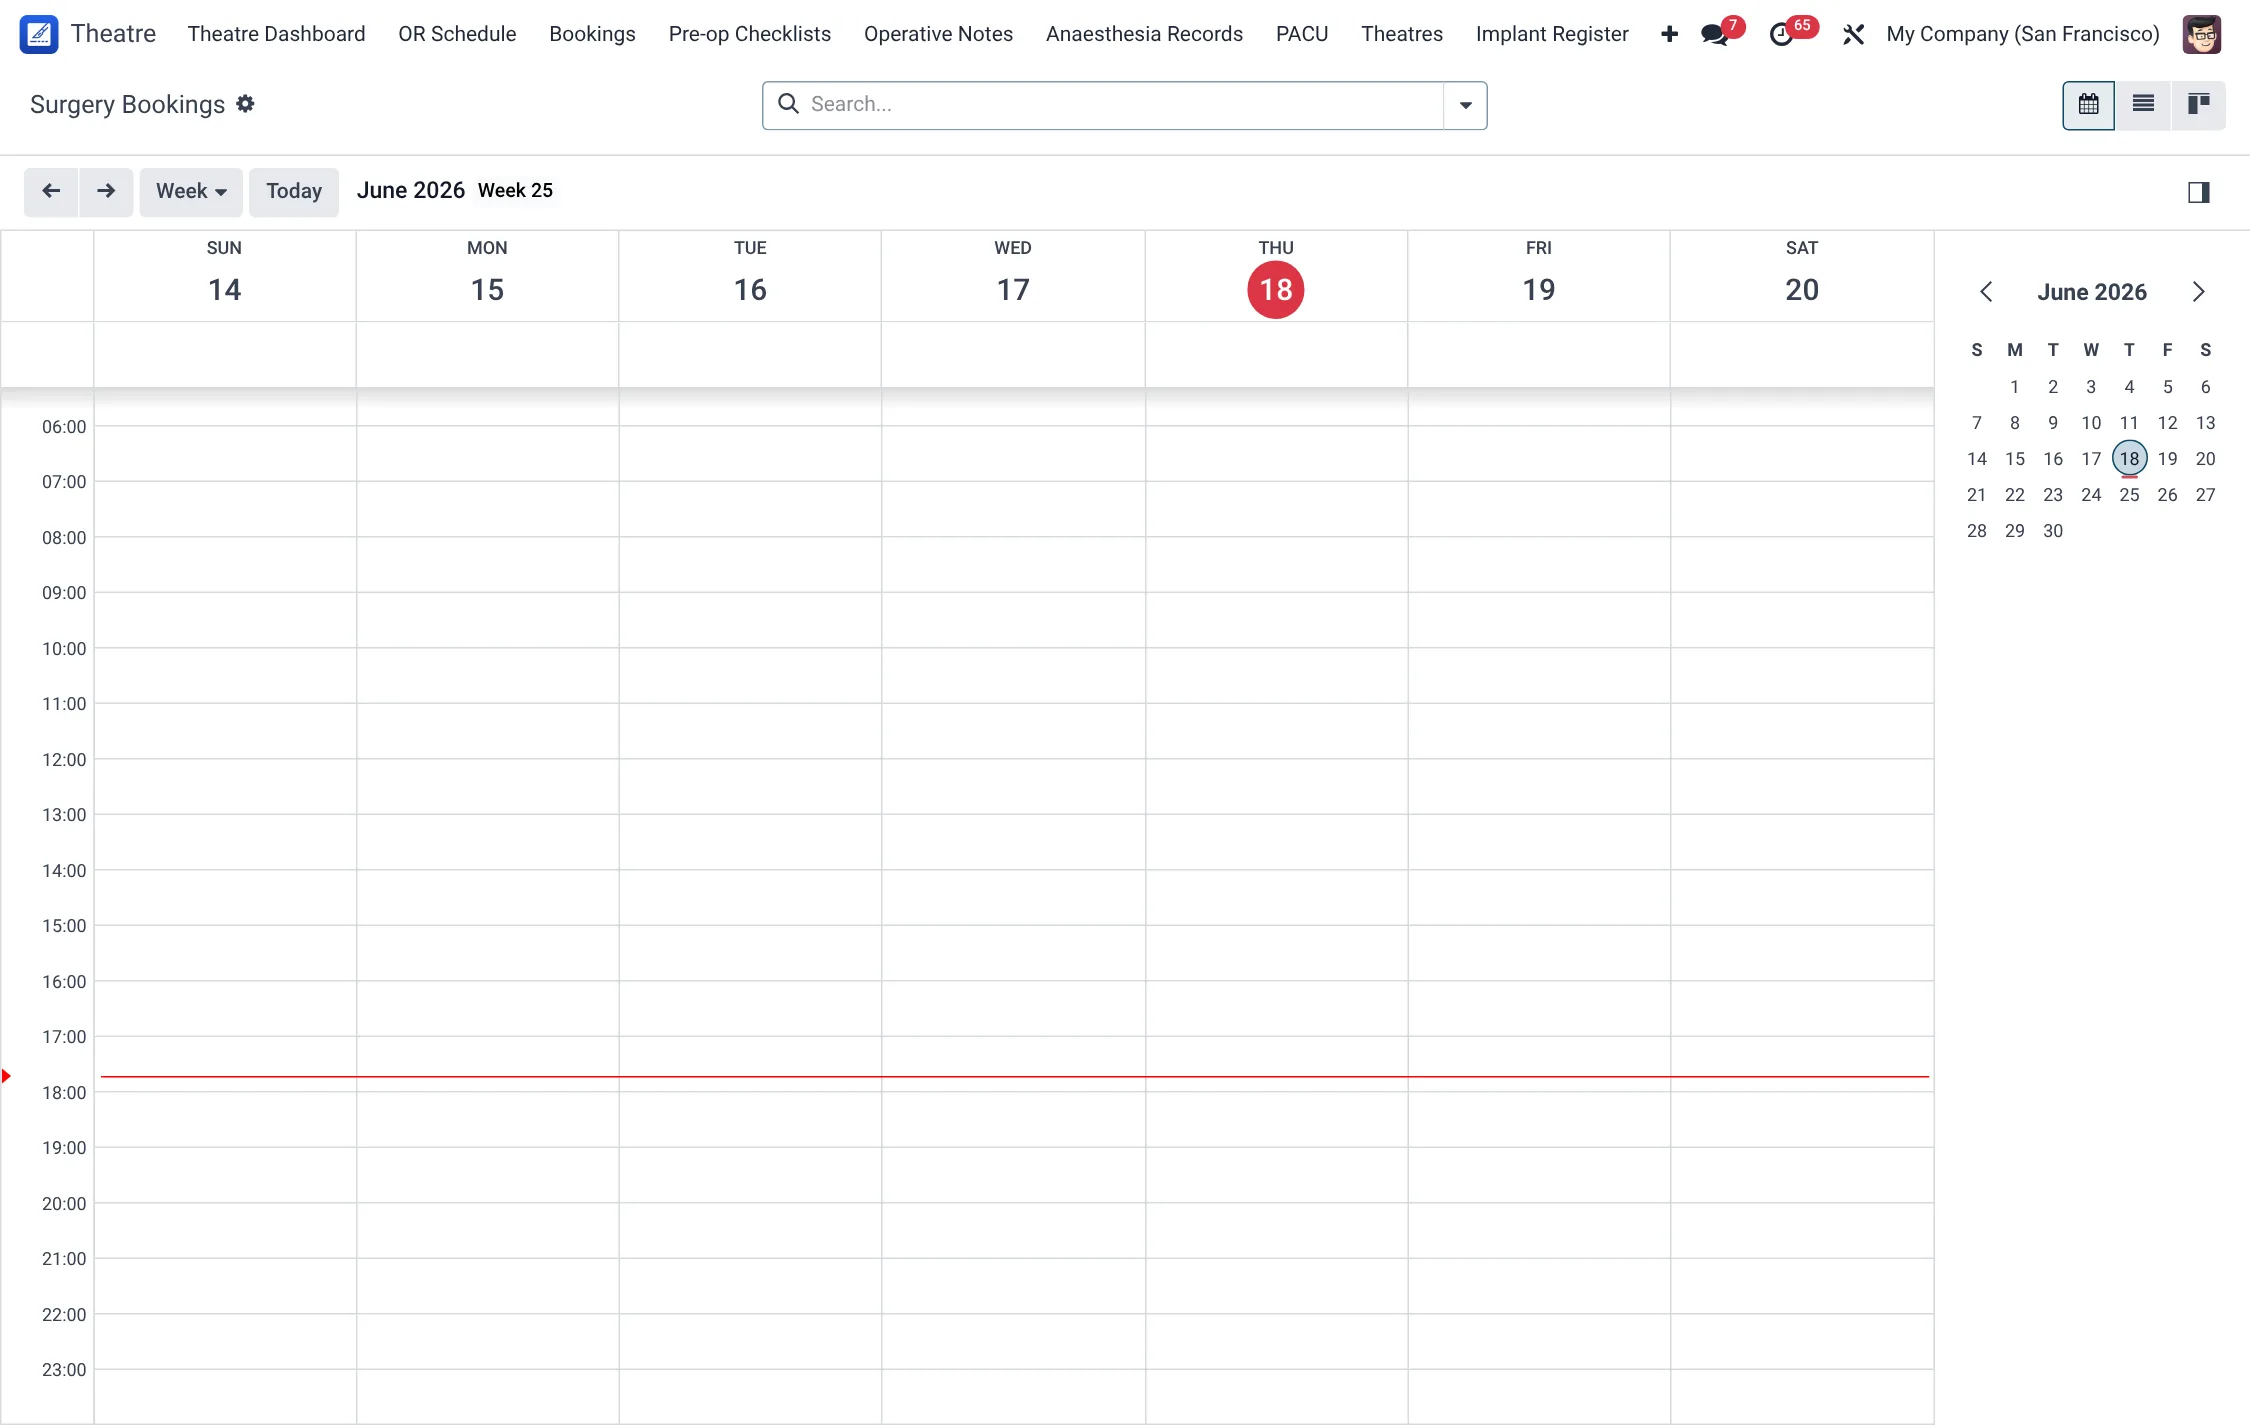Expand the Week scale dropdown
The height and width of the screenshot is (1425, 2250).
191,191
